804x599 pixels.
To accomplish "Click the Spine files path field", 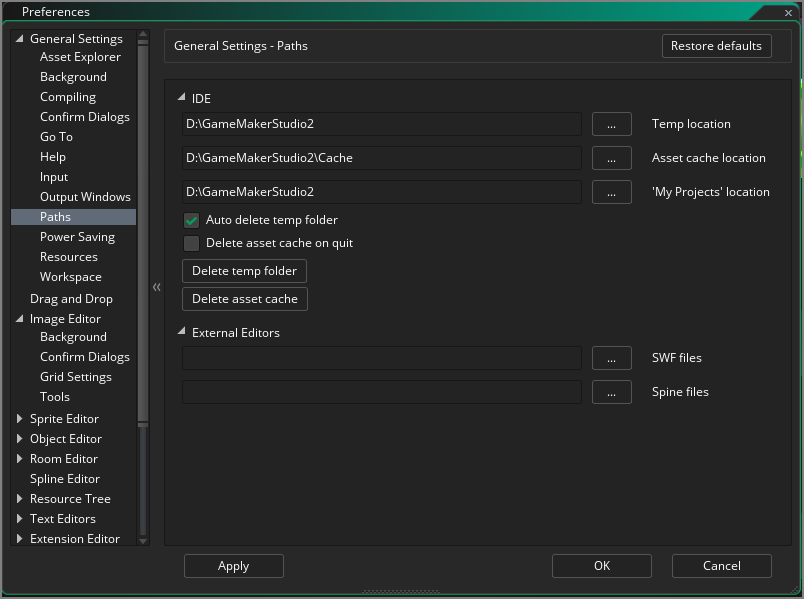I will [x=381, y=392].
